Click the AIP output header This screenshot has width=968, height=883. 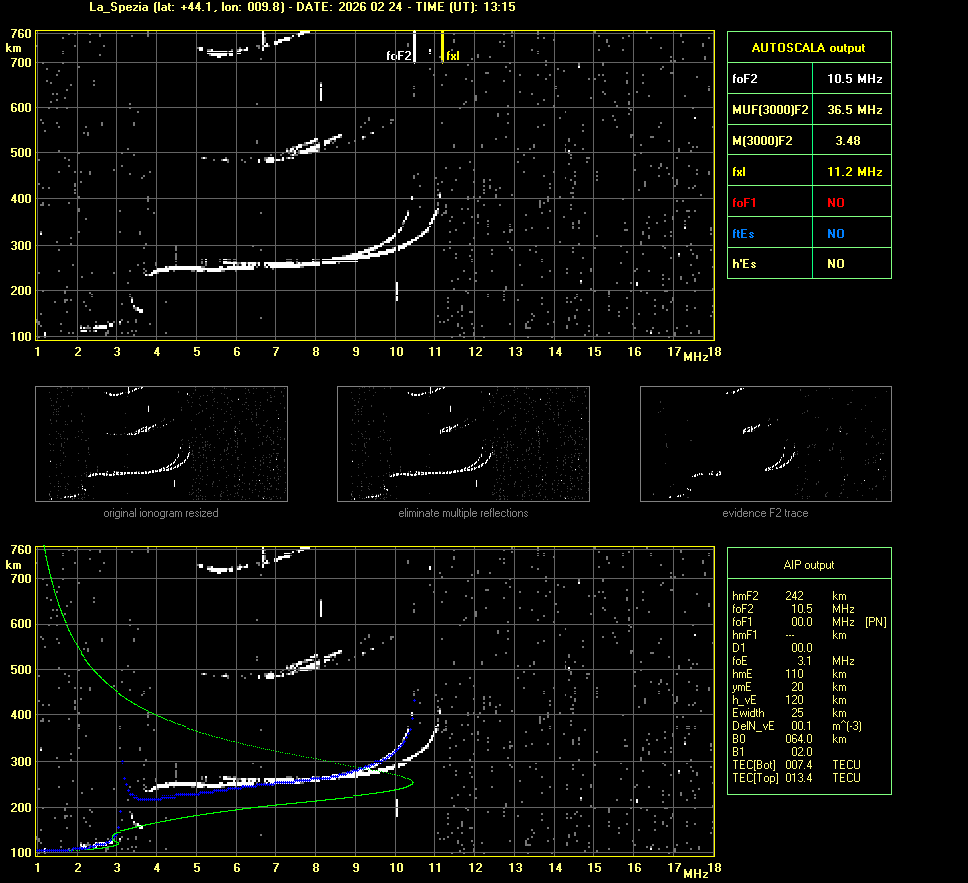808,565
